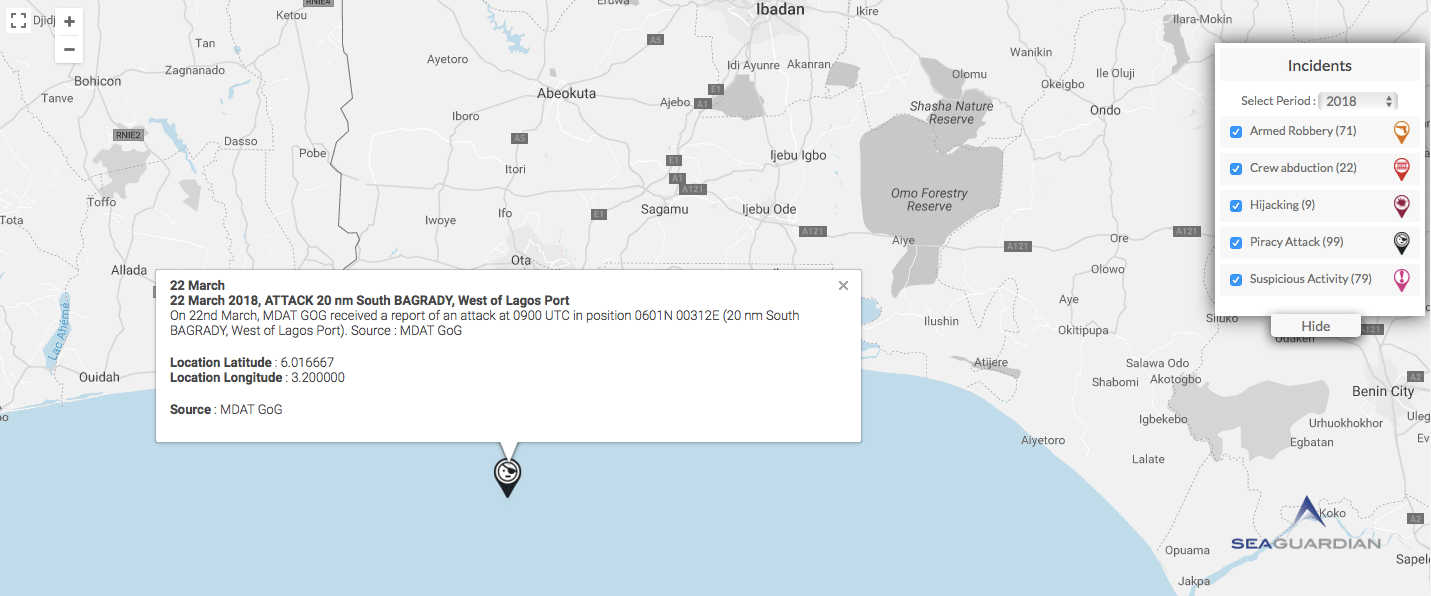Click the dark red Hijacking legend icon
The image size is (1431, 596).
click(x=1402, y=206)
